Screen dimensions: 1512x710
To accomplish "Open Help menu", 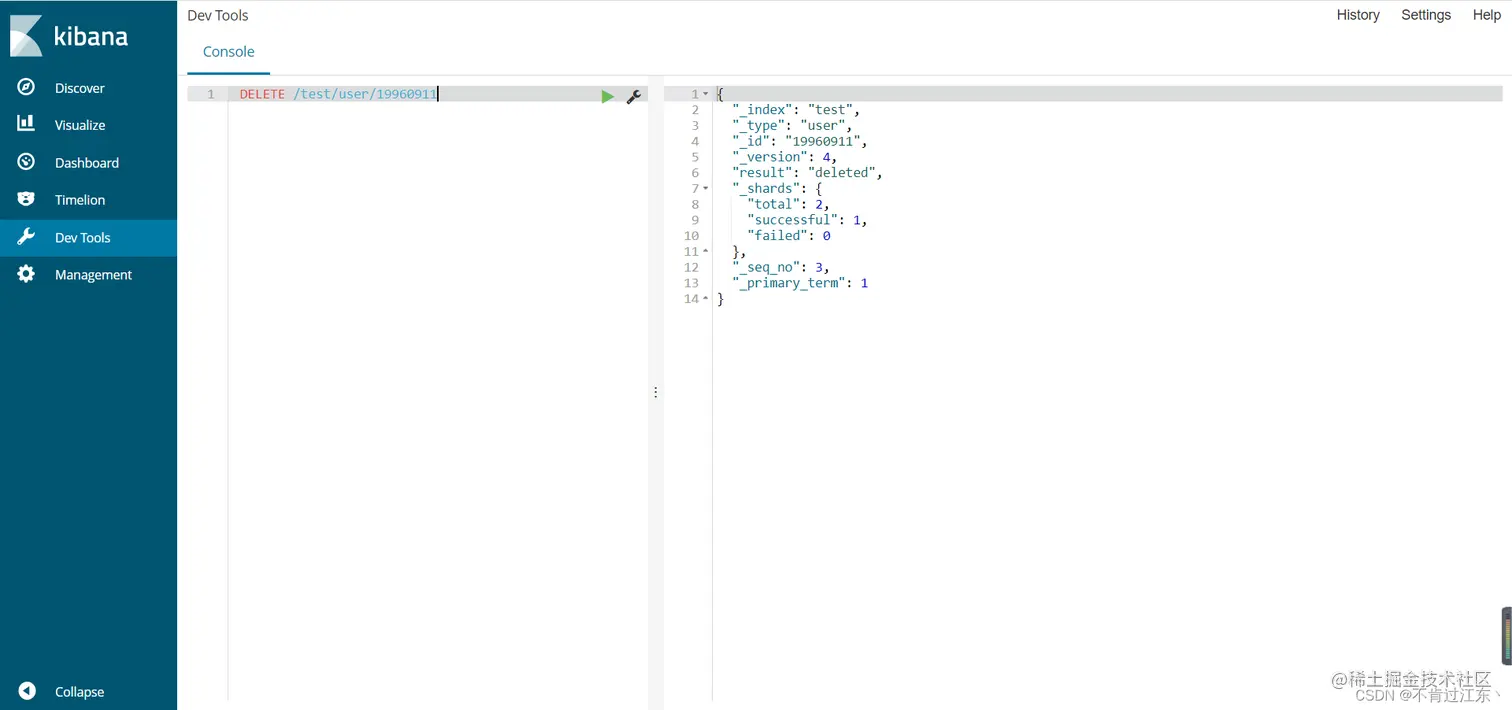I will tap(1486, 15).
